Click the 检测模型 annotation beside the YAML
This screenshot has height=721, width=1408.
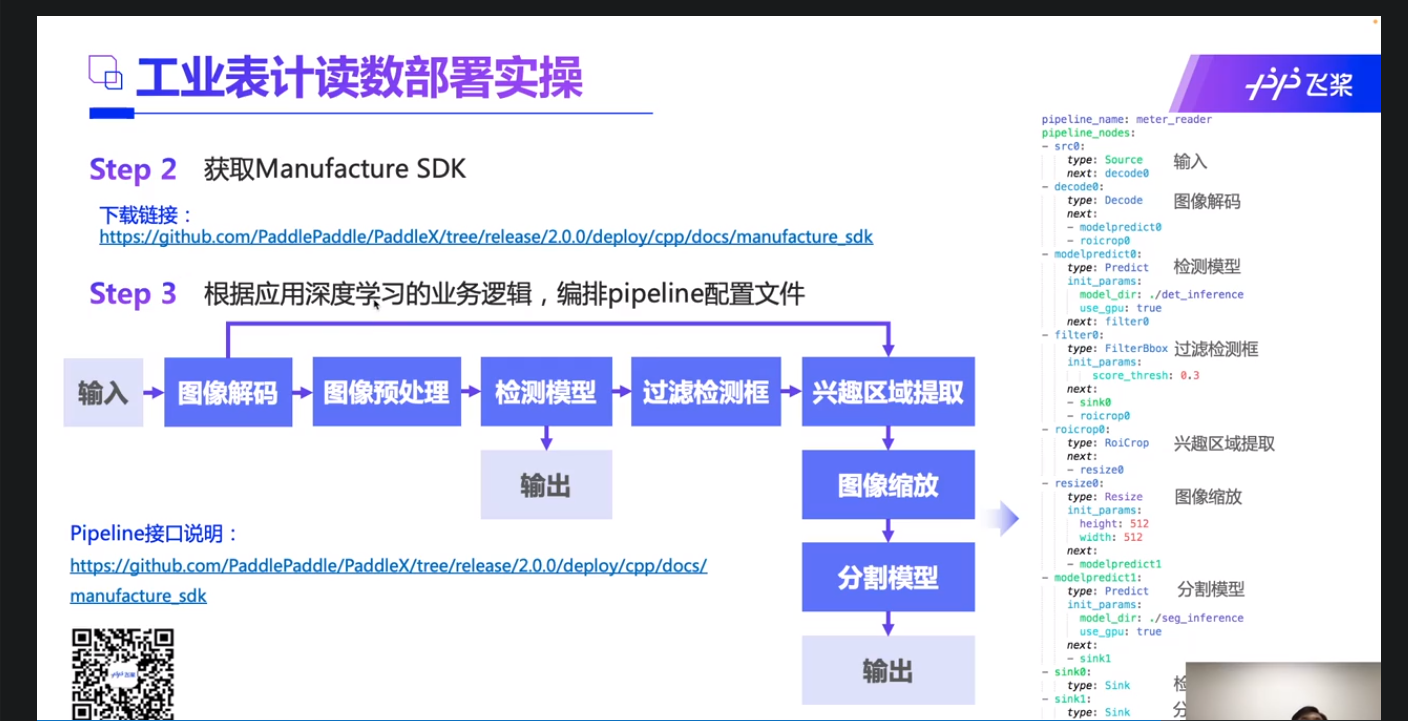point(1207,267)
